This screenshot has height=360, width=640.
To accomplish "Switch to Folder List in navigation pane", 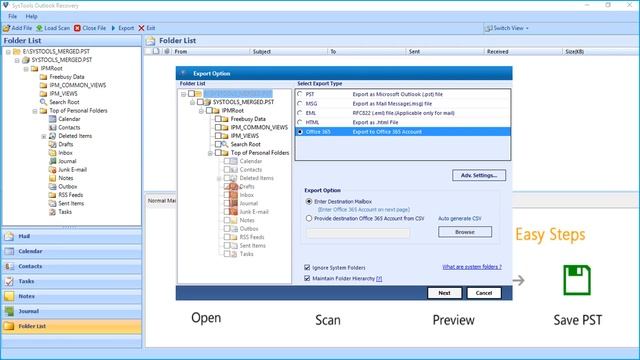I will pyautogui.click(x=72, y=327).
